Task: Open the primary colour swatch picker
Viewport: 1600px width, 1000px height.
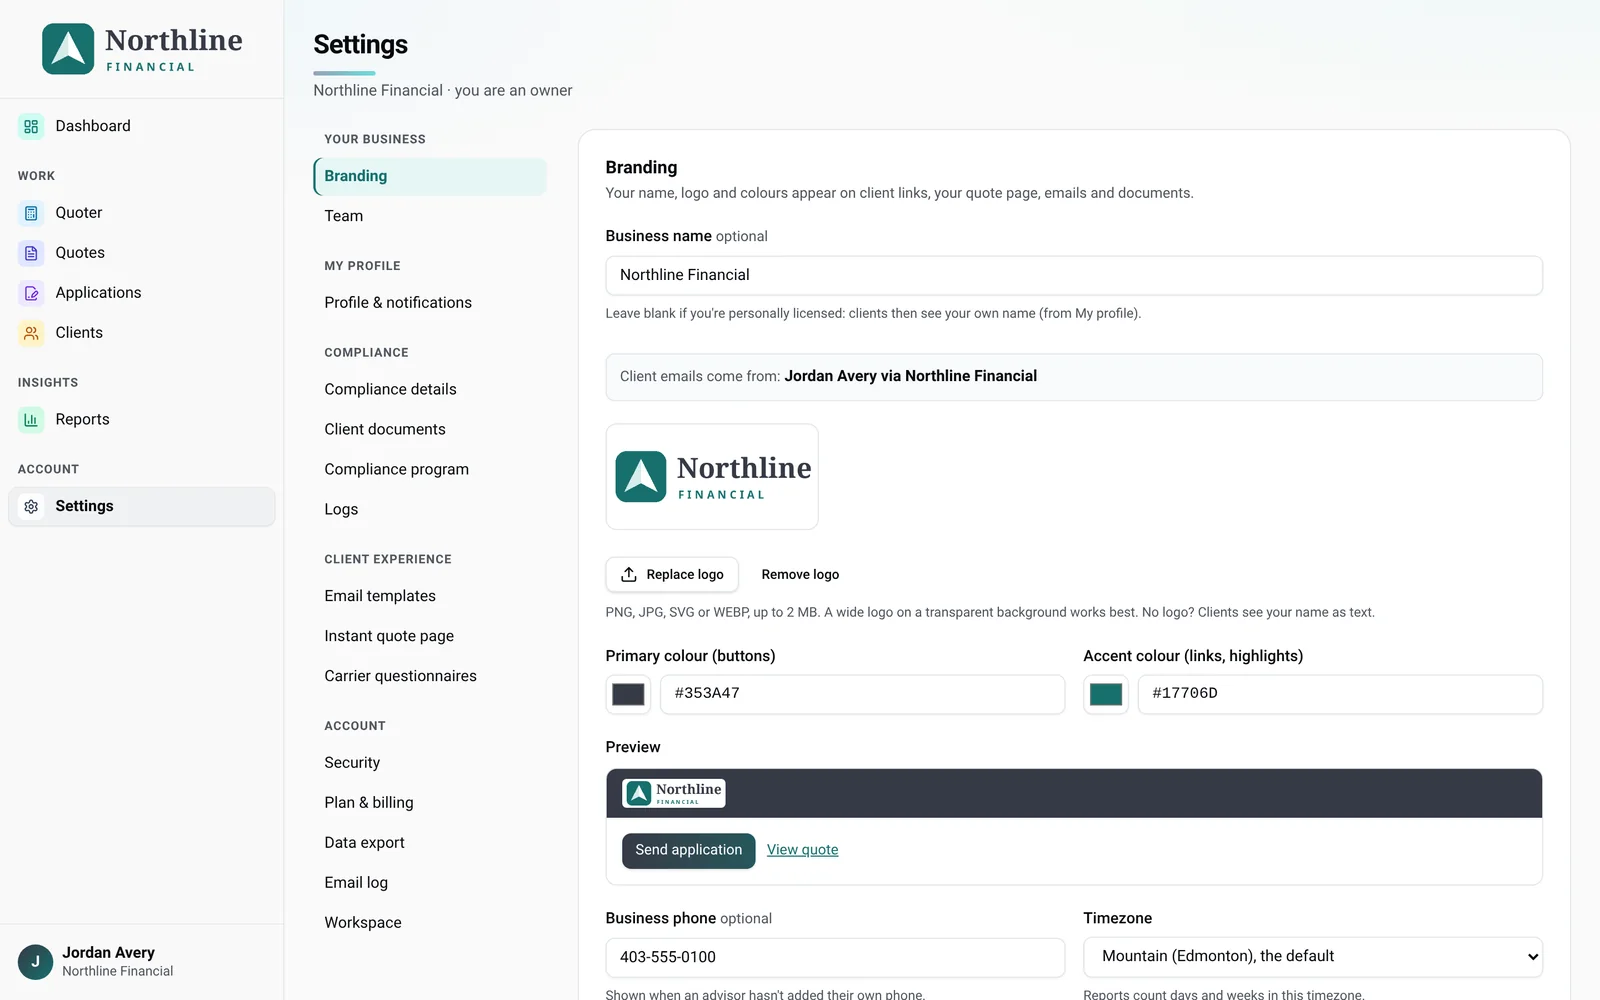Action: pyautogui.click(x=628, y=694)
